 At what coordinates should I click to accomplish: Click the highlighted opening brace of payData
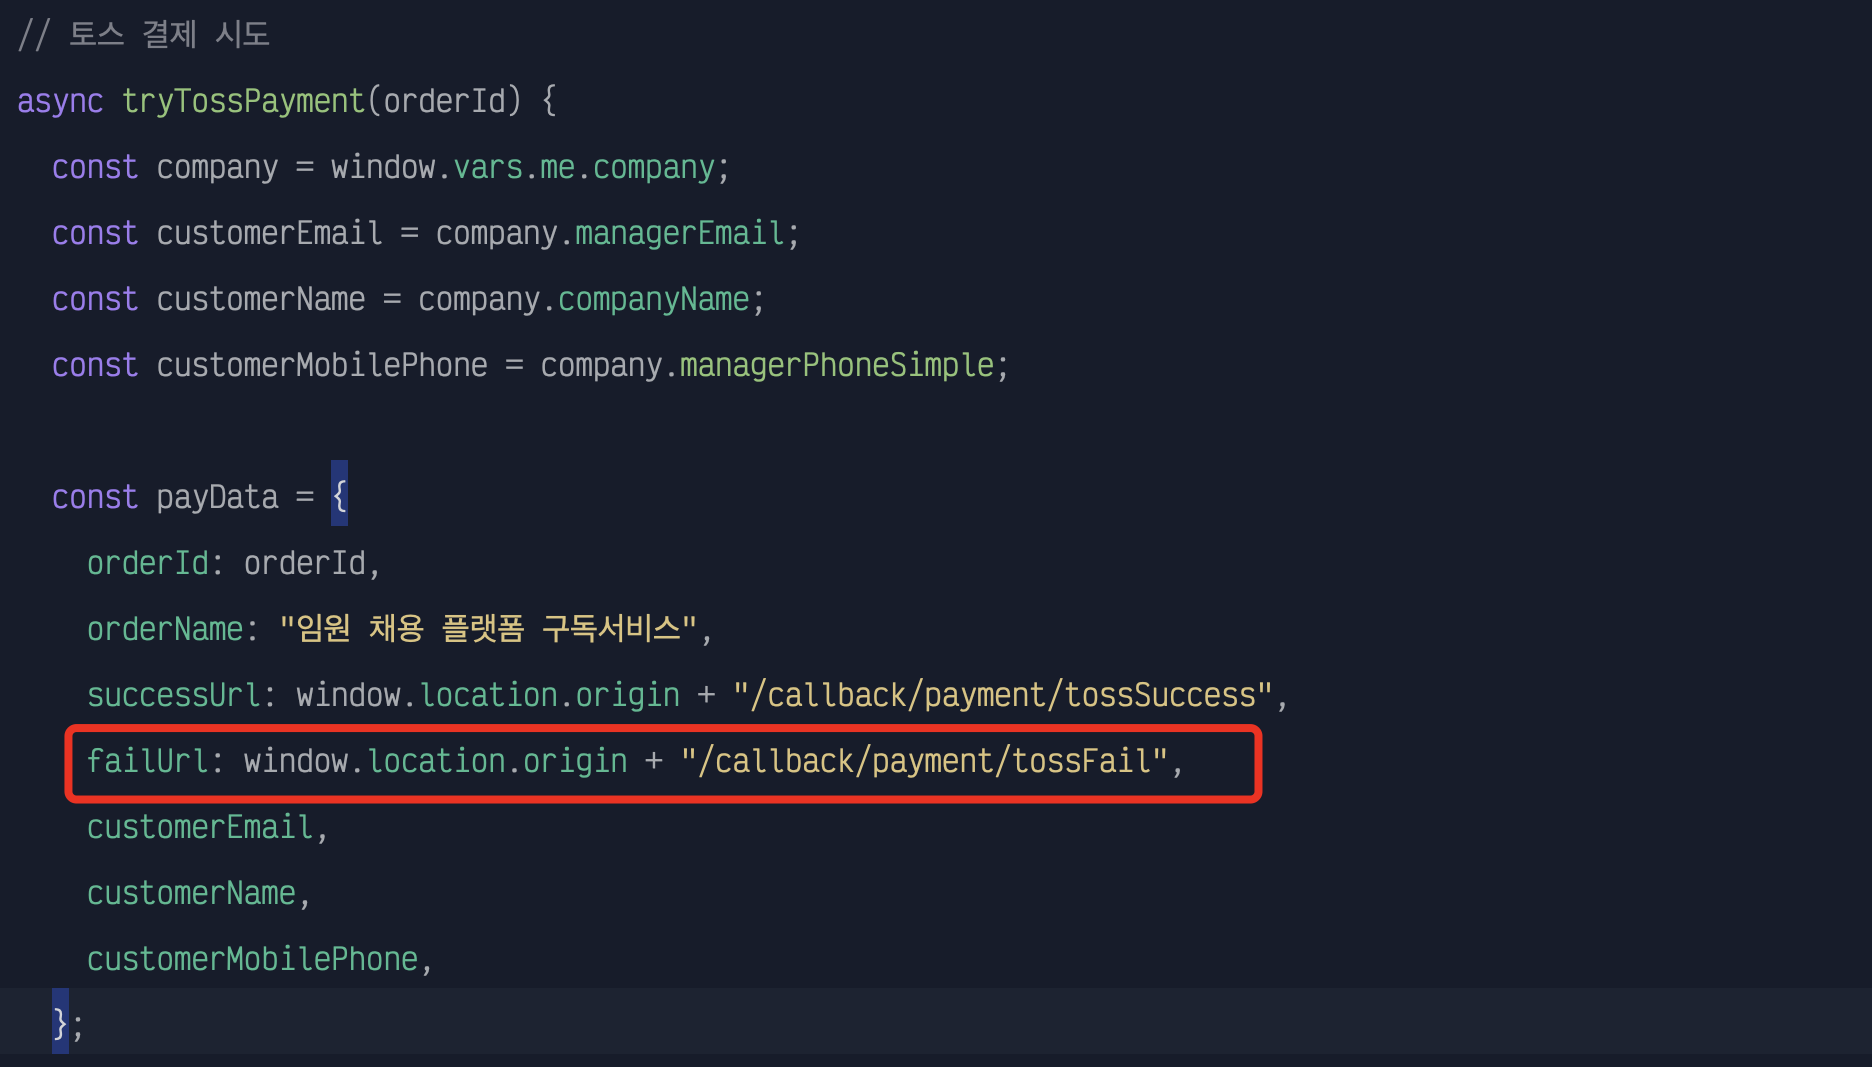click(340, 494)
